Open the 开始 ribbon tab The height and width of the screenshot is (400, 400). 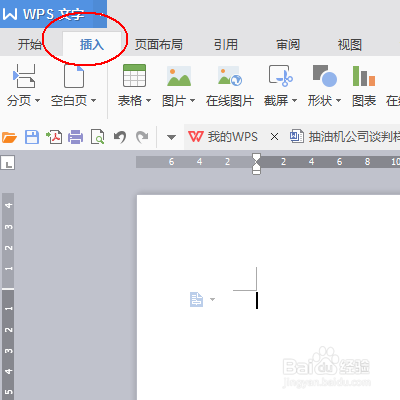29,44
